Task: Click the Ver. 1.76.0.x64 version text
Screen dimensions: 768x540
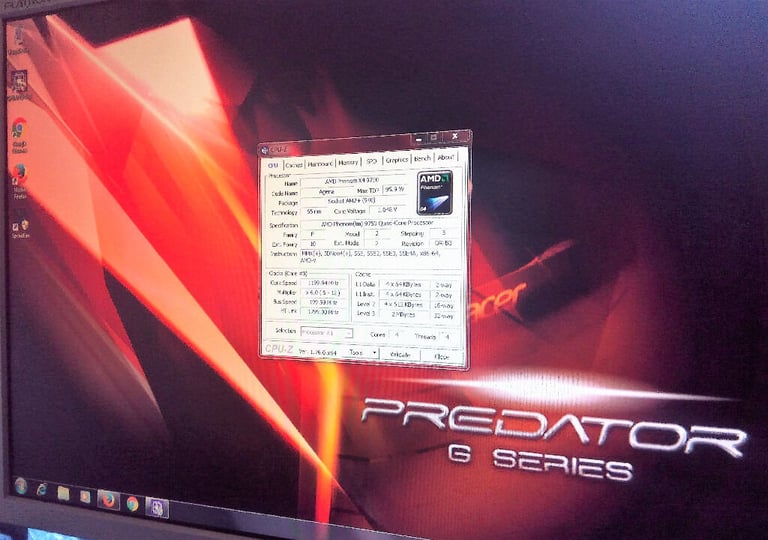Action: pos(317,352)
